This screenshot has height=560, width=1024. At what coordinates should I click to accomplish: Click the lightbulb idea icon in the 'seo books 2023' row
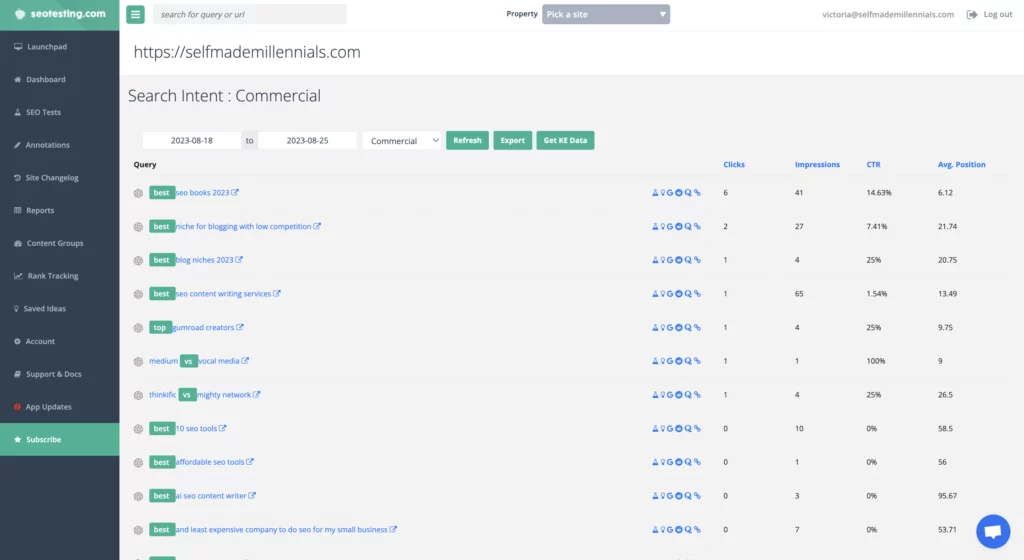coord(662,193)
